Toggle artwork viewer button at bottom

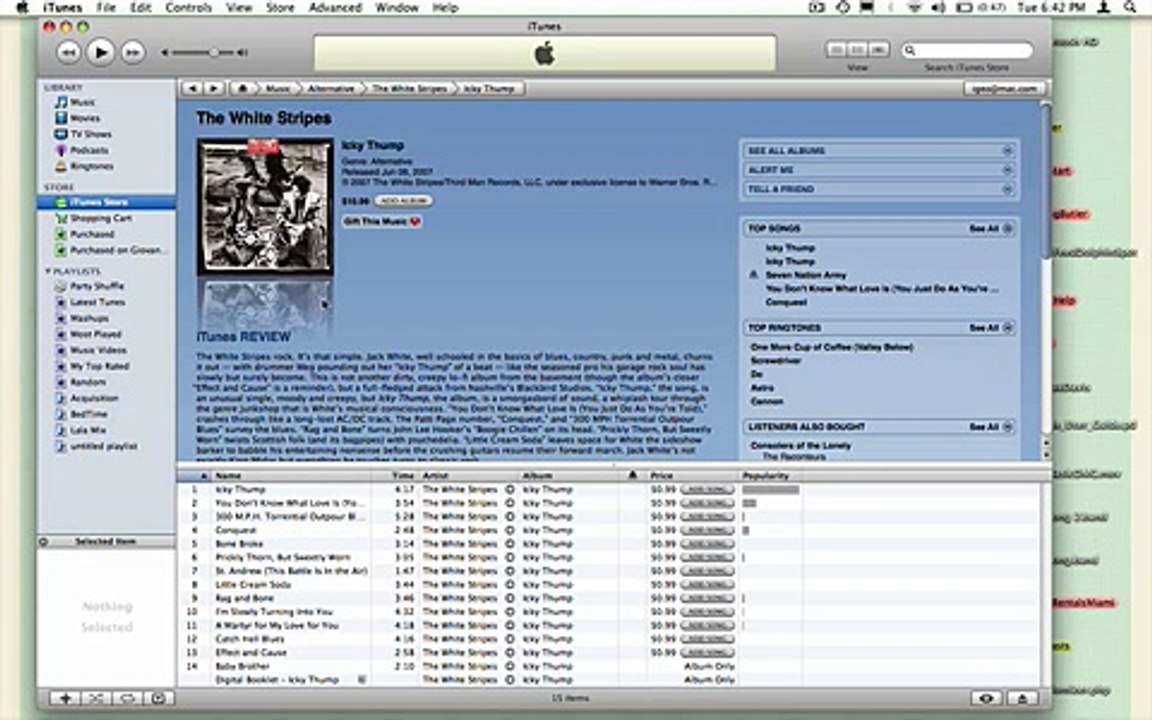tap(158, 698)
